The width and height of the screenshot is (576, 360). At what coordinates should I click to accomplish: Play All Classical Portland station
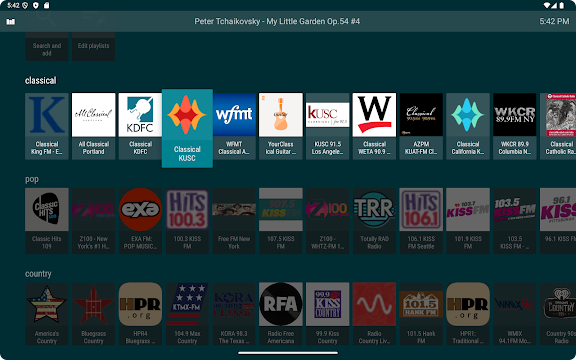click(93, 126)
